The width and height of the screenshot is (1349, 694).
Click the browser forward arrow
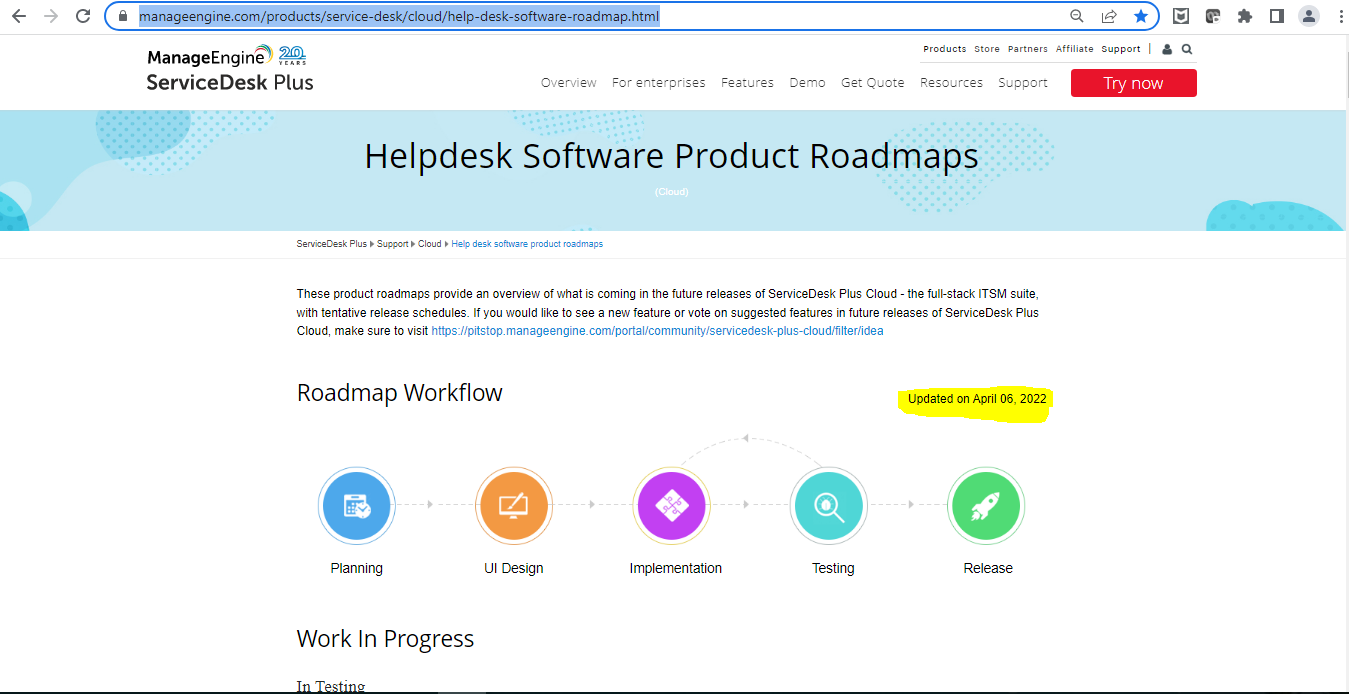click(x=51, y=16)
